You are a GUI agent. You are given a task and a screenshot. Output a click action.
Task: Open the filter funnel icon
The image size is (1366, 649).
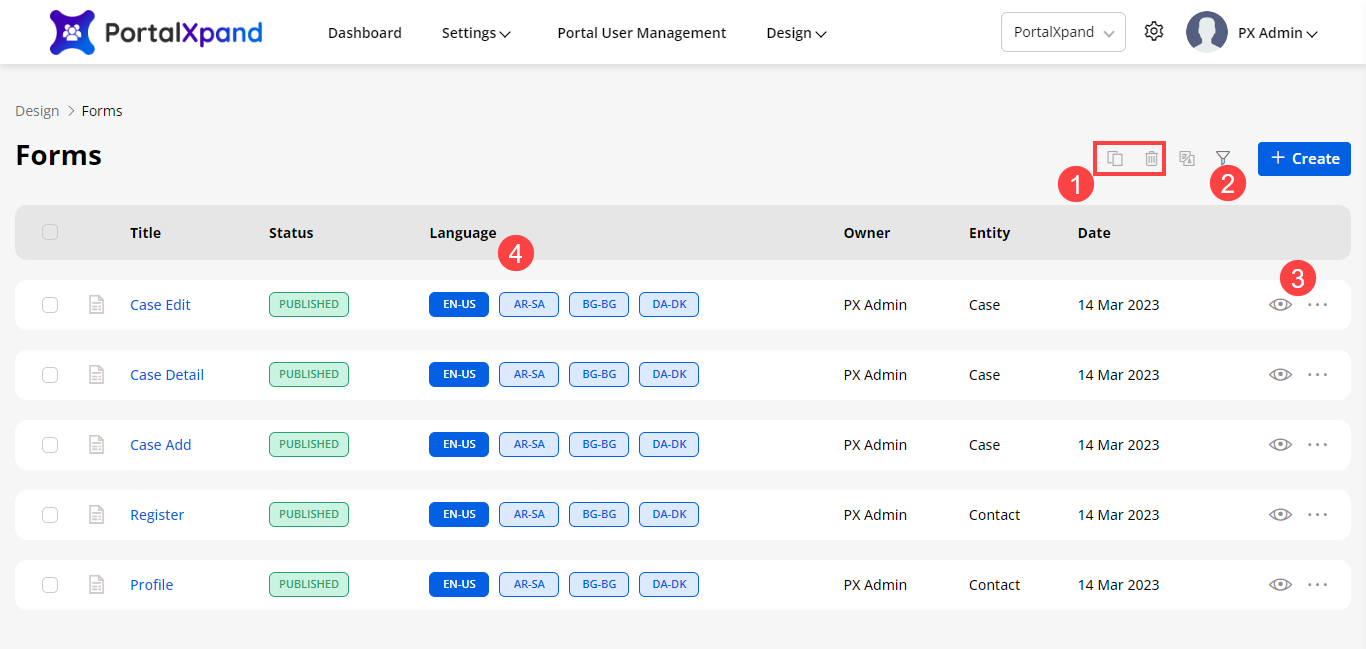click(1222, 158)
